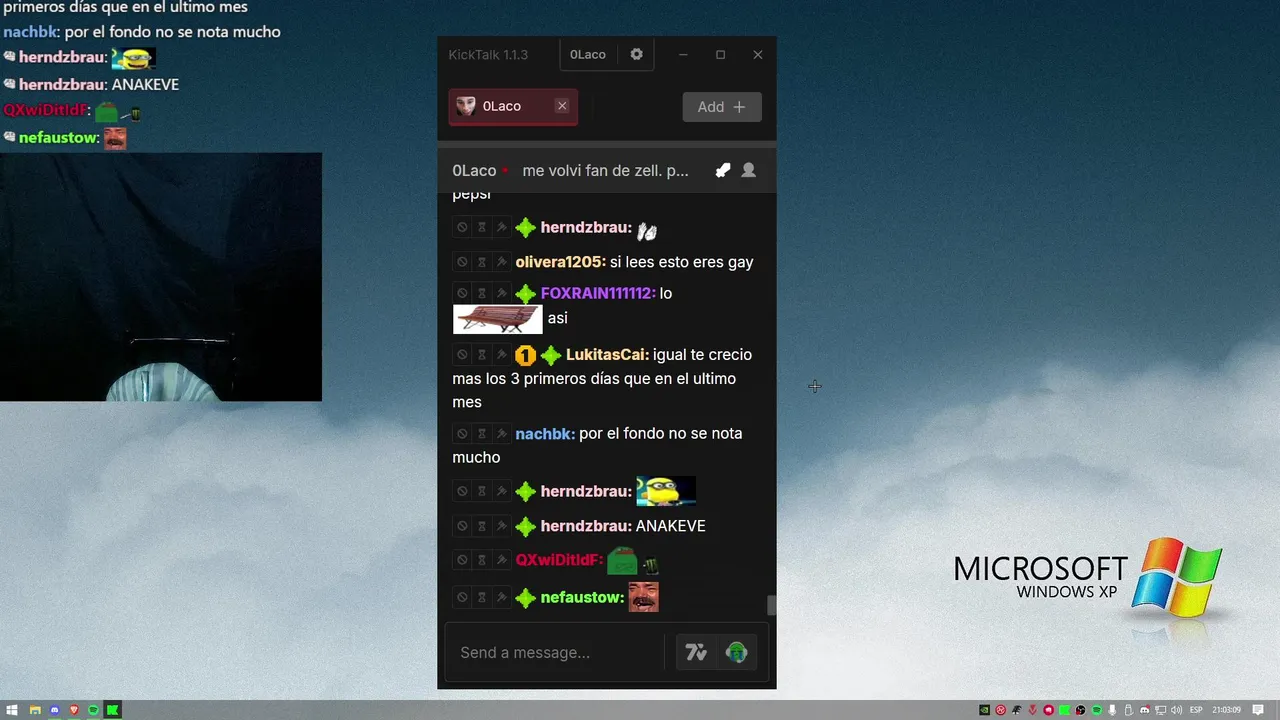The image size is (1280, 720).
Task: Click the system clock 21:03:09
Action: 1227,710
